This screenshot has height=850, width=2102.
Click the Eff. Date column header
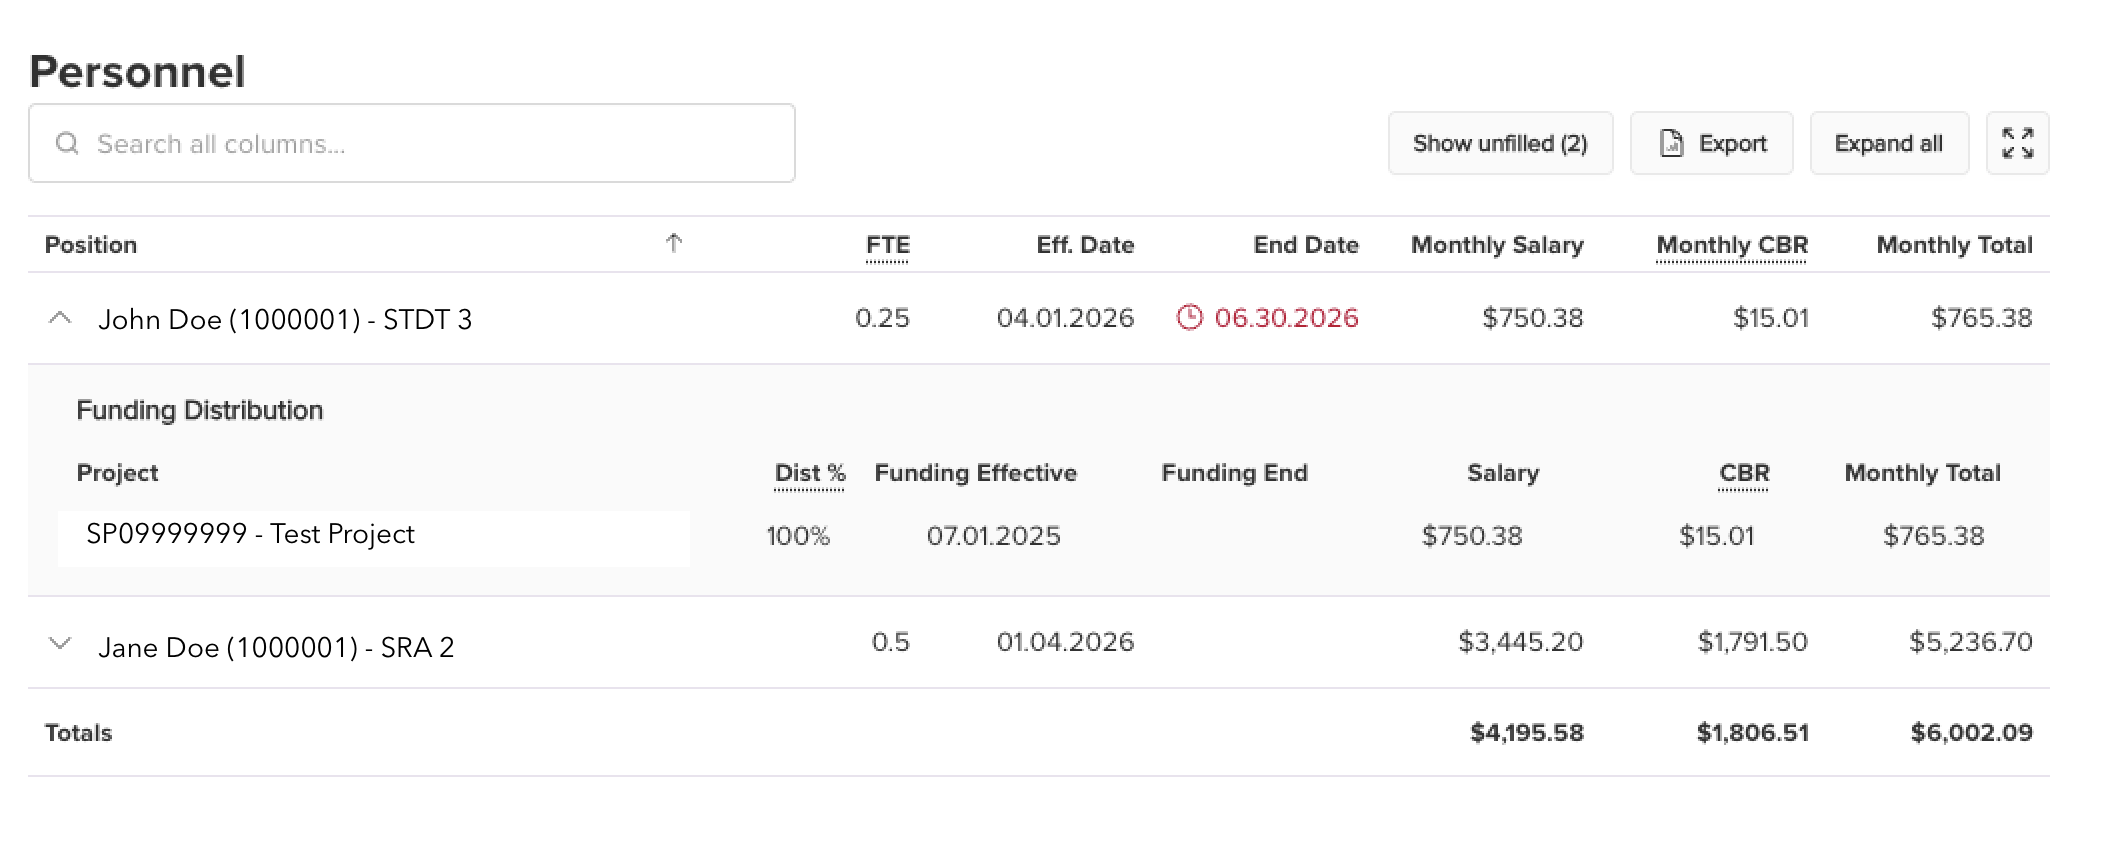[1084, 245]
